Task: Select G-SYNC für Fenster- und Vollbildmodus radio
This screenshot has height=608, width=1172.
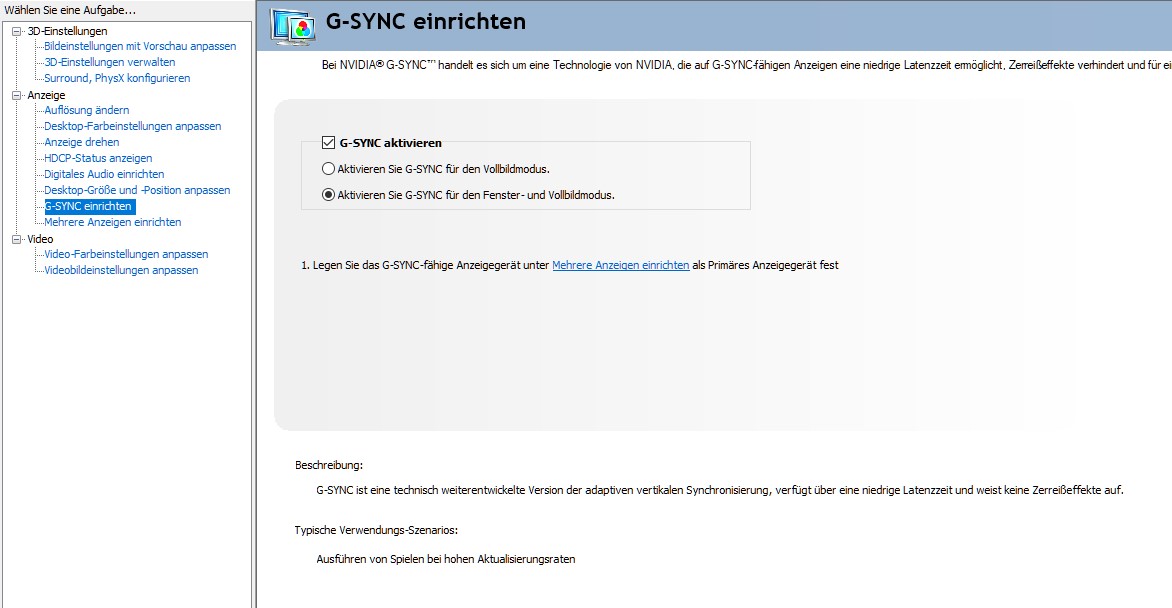Action: 328,194
